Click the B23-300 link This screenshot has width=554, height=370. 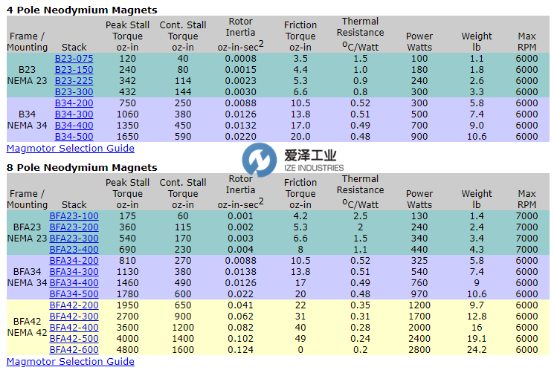(74, 92)
